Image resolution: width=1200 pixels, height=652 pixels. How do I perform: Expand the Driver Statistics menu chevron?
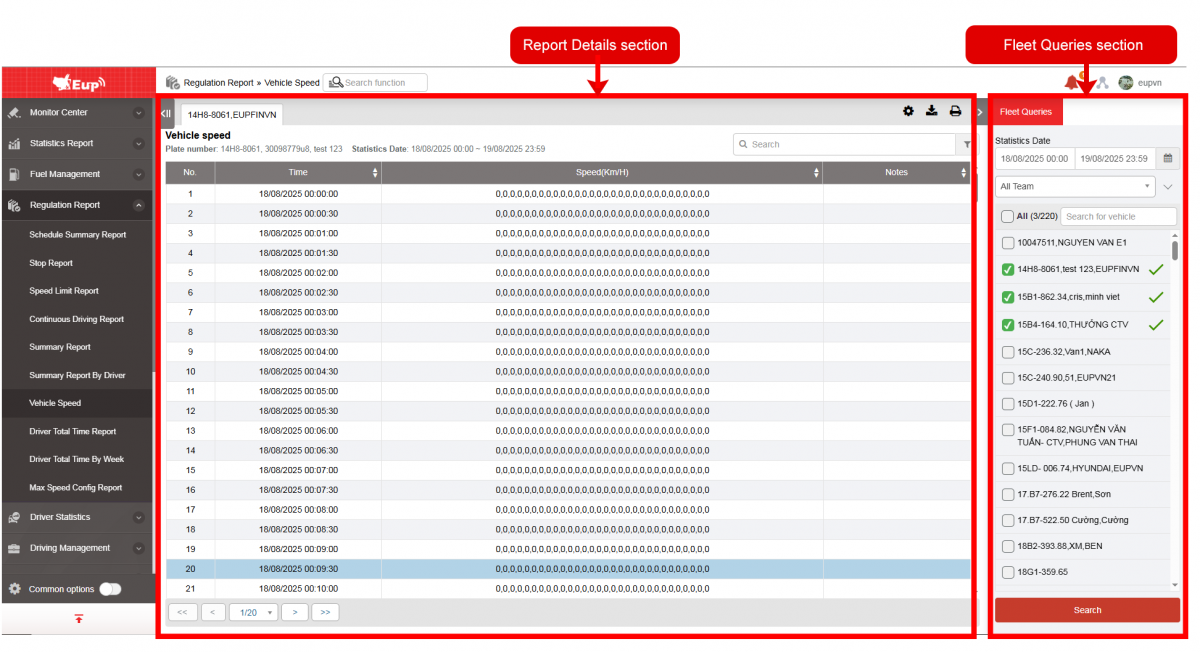138,517
